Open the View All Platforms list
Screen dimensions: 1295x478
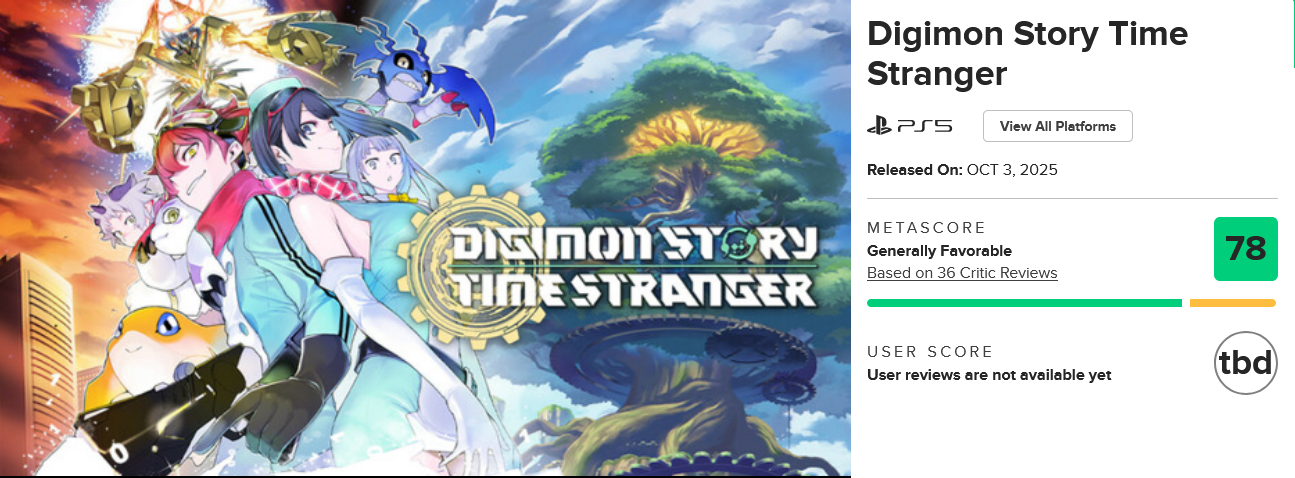pos(1057,127)
